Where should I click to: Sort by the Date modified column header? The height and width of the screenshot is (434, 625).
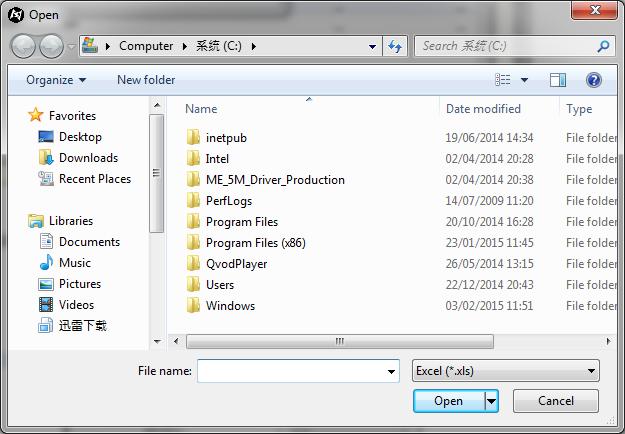coord(483,109)
